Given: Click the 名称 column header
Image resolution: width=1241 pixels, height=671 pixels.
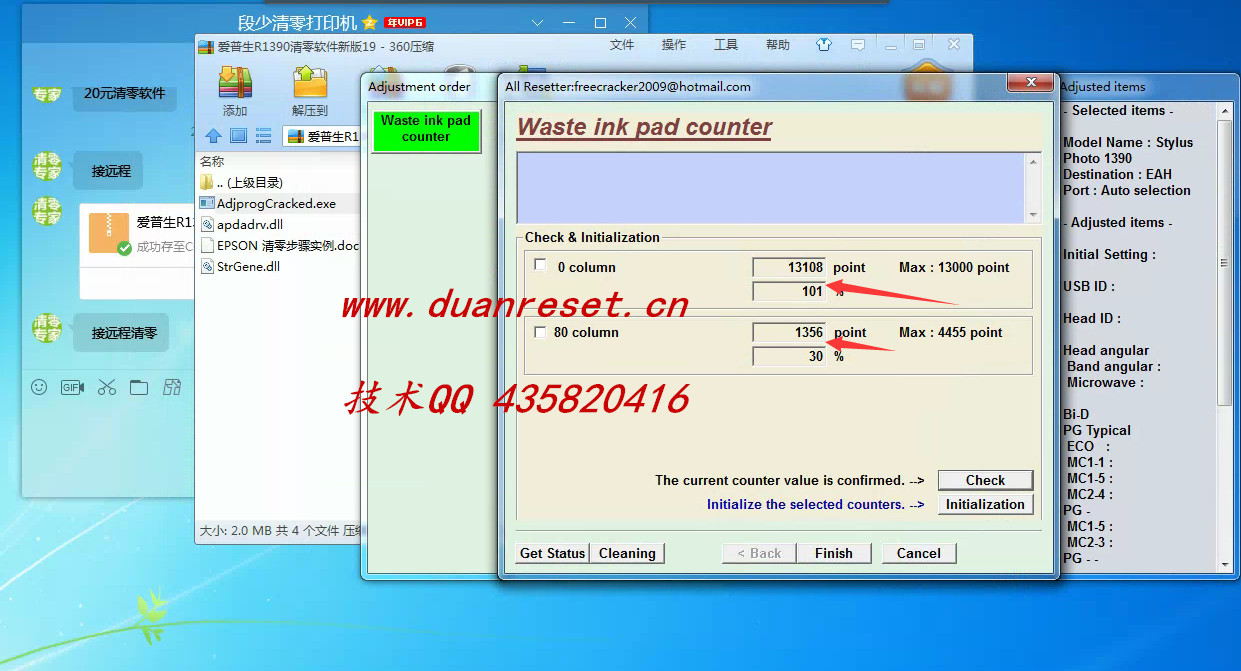Looking at the screenshot, I should pos(212,161).
